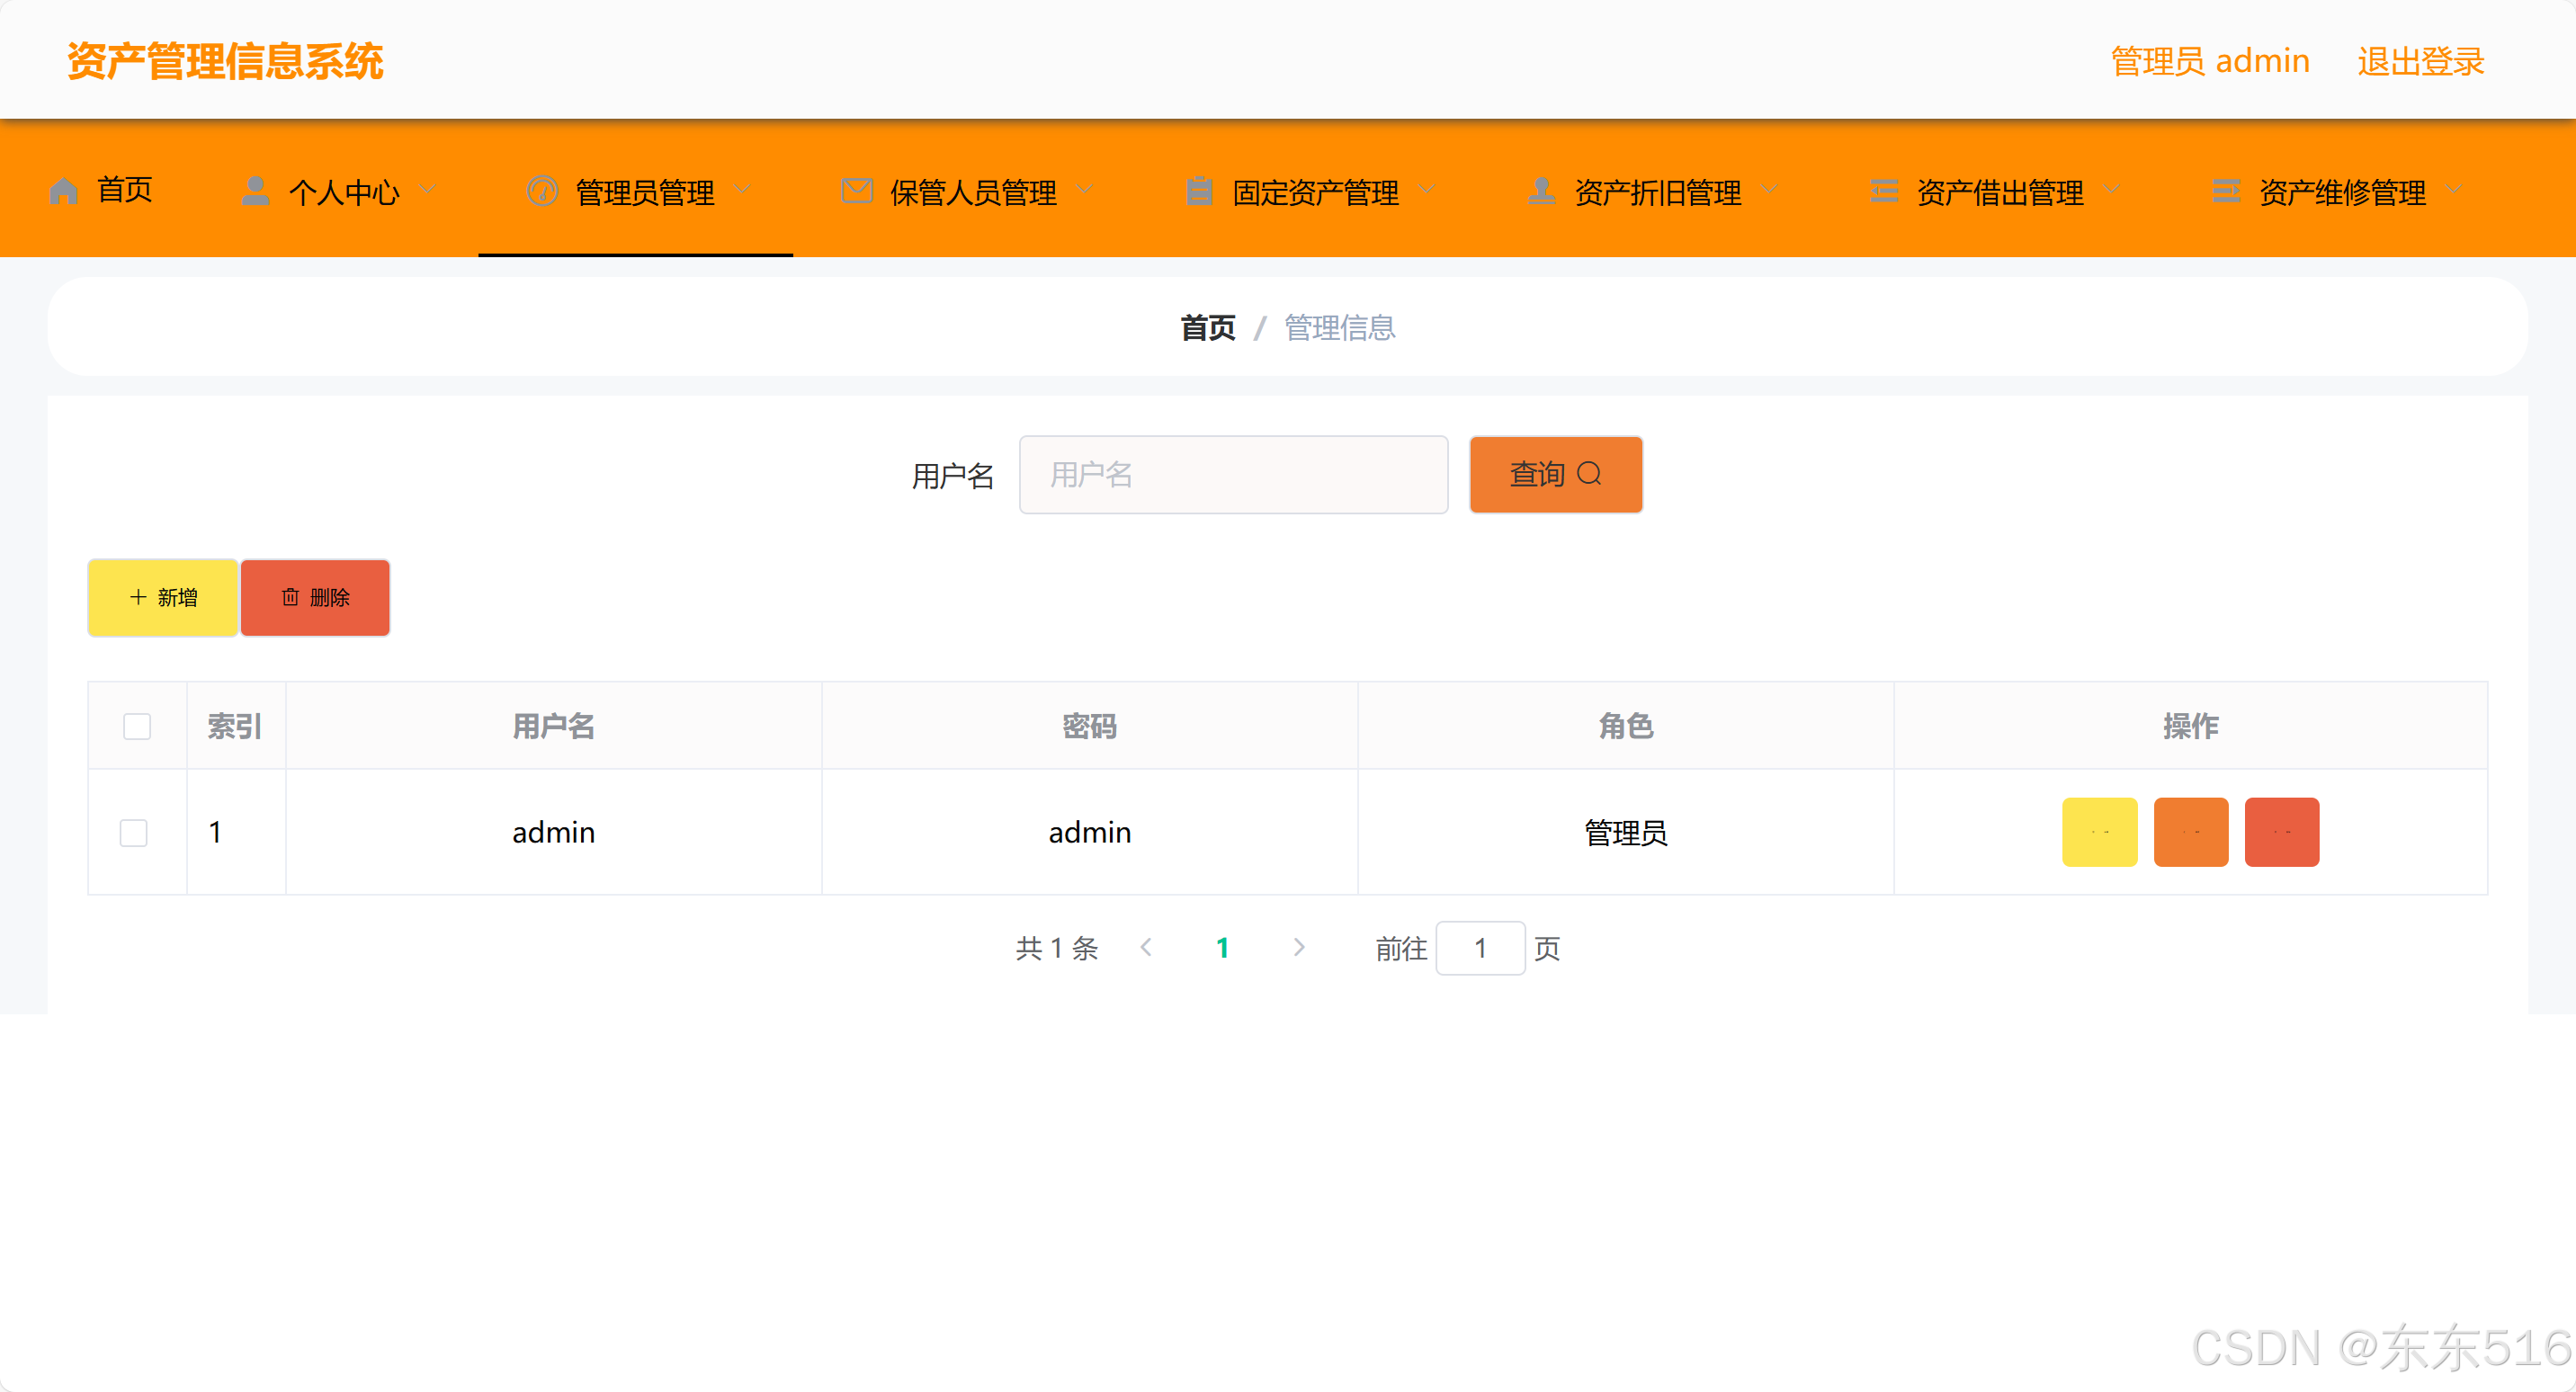Check the checkbox for admin row
The image size is (2576, 1392).
[134, 832]
